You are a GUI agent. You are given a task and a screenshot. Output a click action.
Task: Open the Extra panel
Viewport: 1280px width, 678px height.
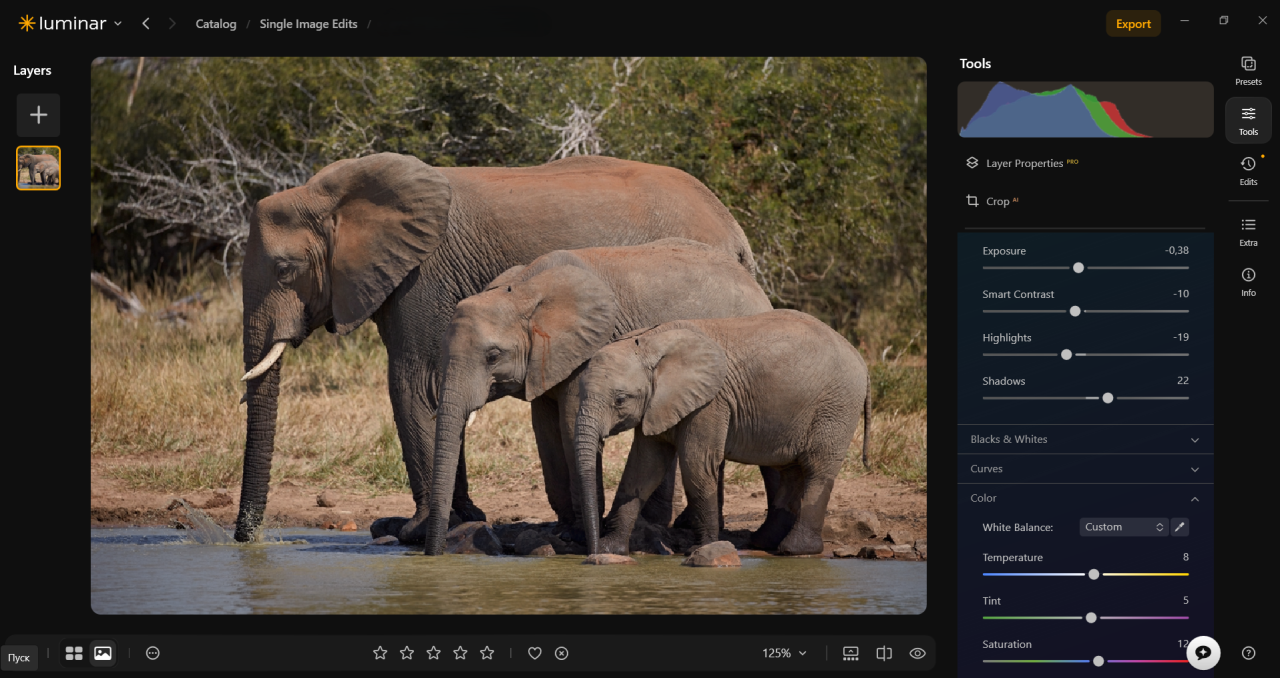pos(1248,231)
